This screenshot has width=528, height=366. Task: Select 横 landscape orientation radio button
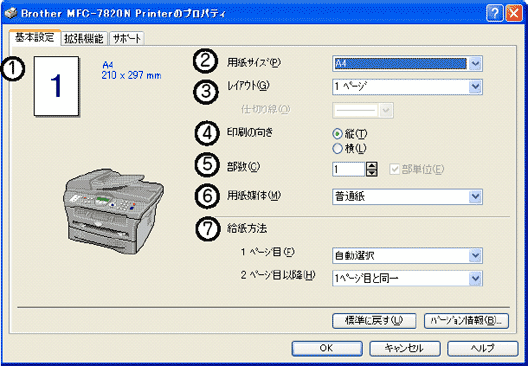click(x=337, y=148)
